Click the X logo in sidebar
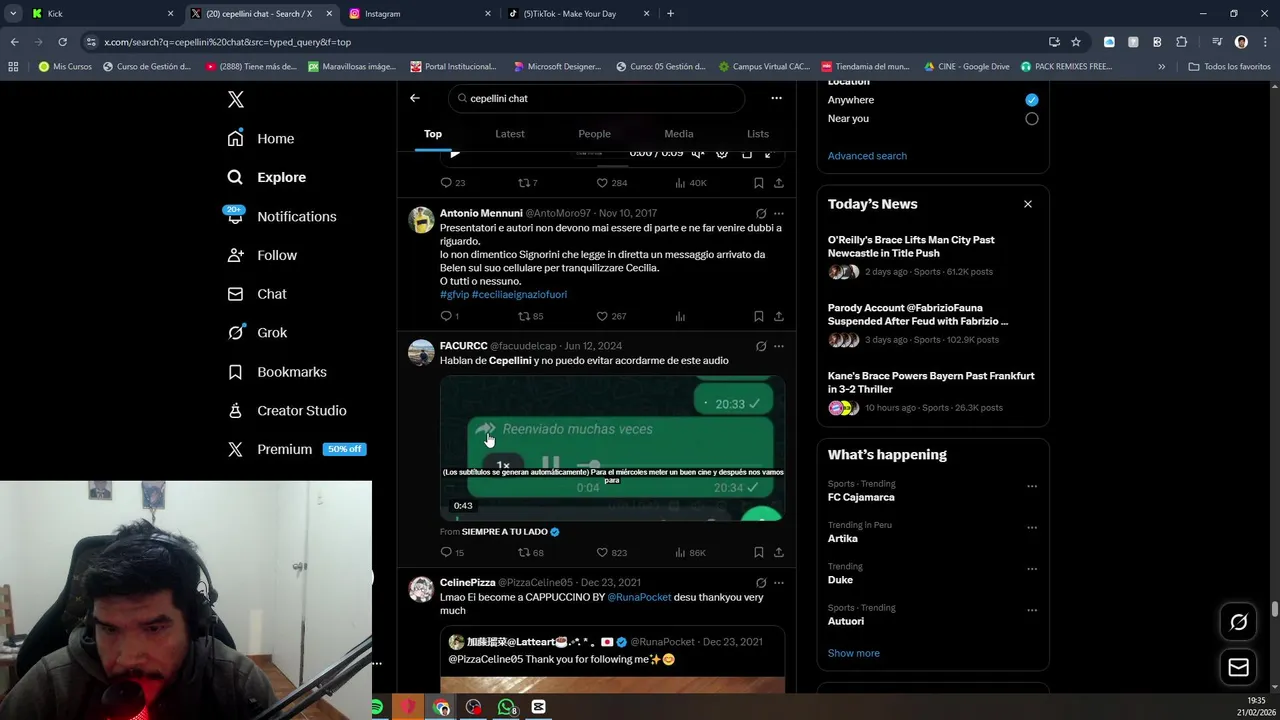Viewport: 1280px width, 720px height. click(x=236, y=99)
